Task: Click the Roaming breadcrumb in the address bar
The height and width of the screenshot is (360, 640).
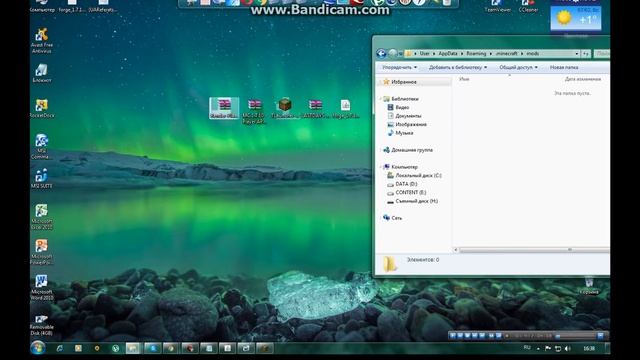Action: [476, 53]
